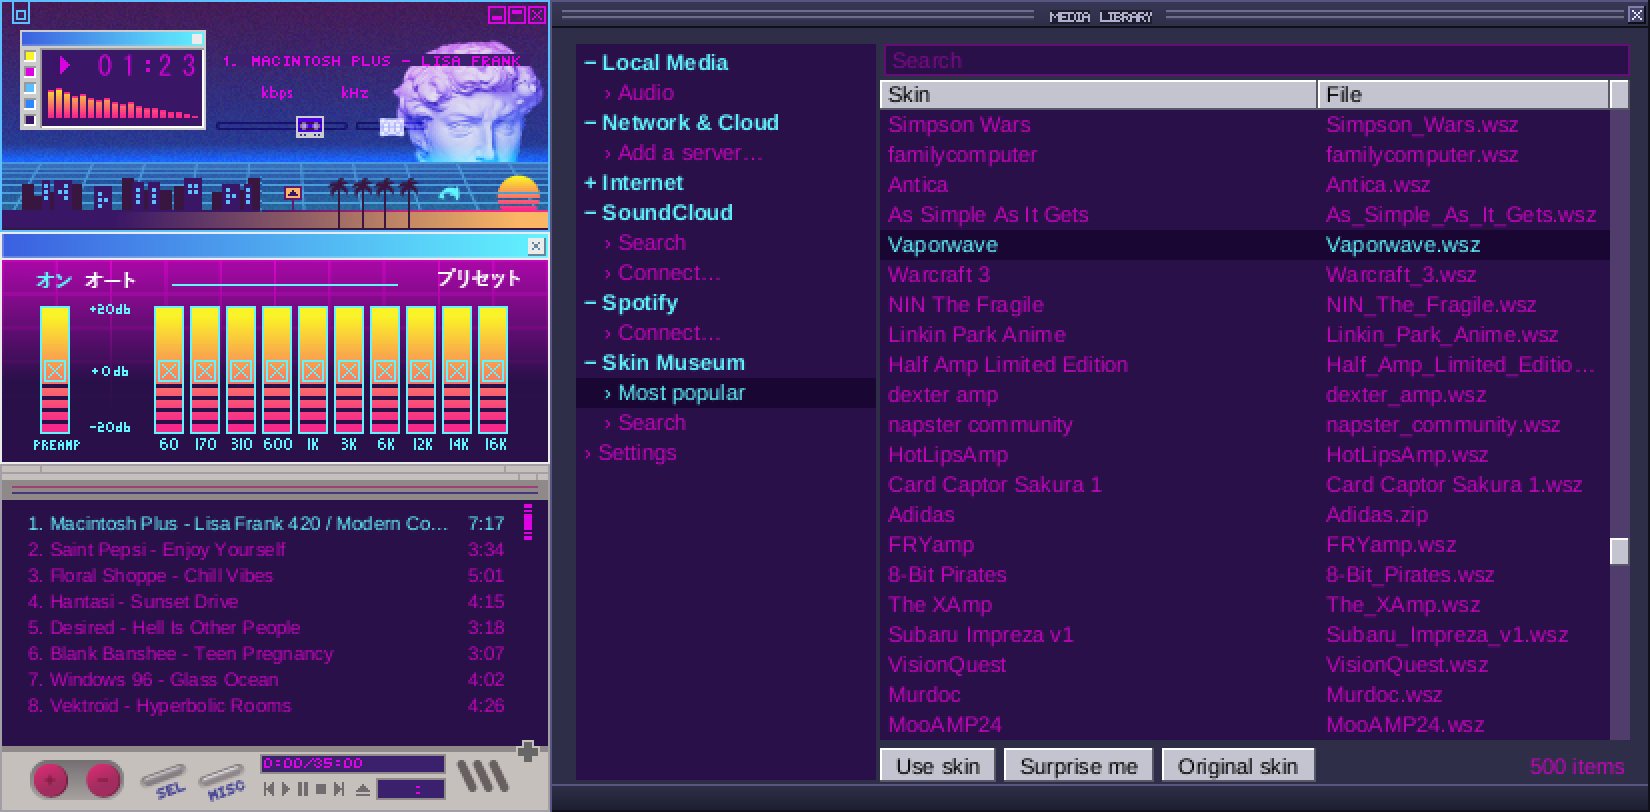Image resolution: width=1650 pixels, height=812 pixels.
Task: Stop playback with the mini stop button
Action: point(320,789)
